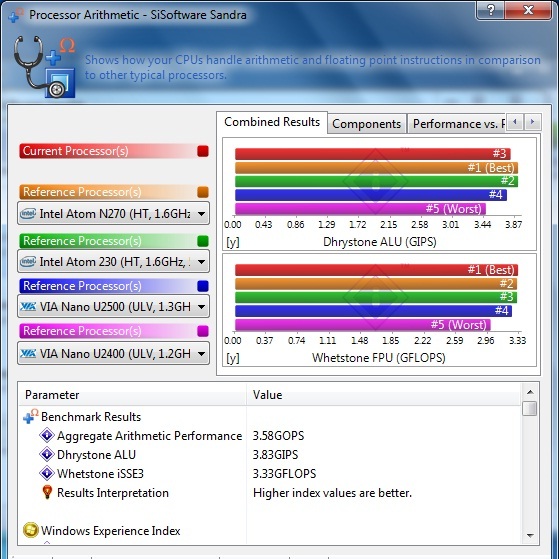Click the results list scroll-up arrow

pyautogui.click(x=530, y=392)
